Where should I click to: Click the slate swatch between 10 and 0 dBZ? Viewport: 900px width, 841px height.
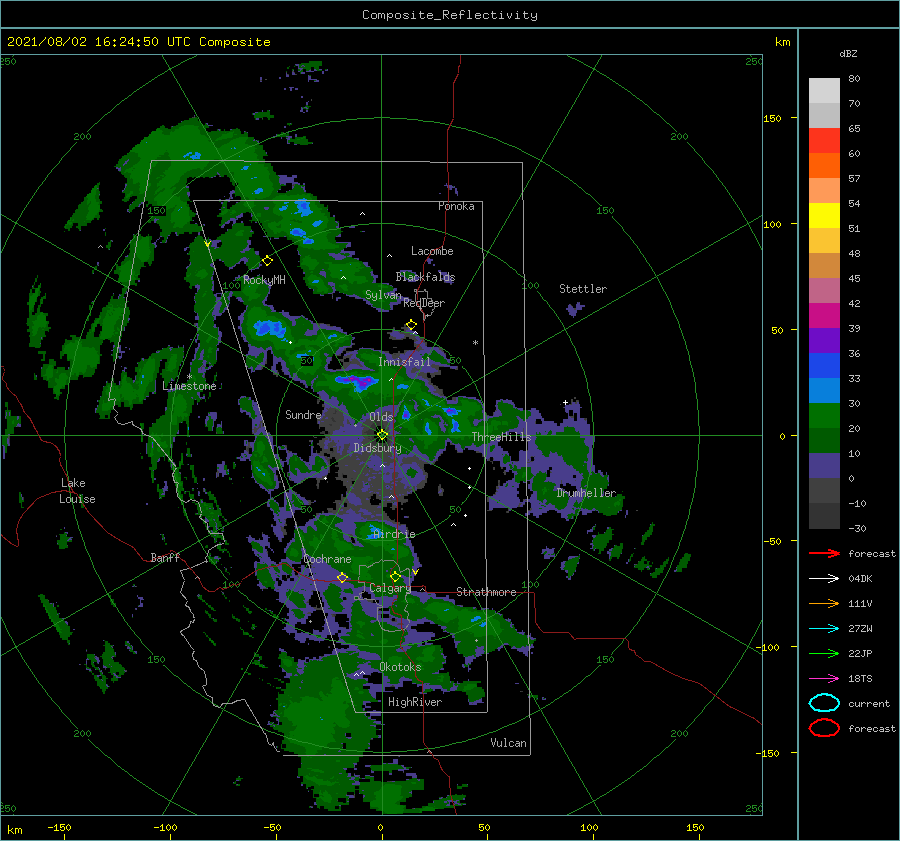(824, 466)
